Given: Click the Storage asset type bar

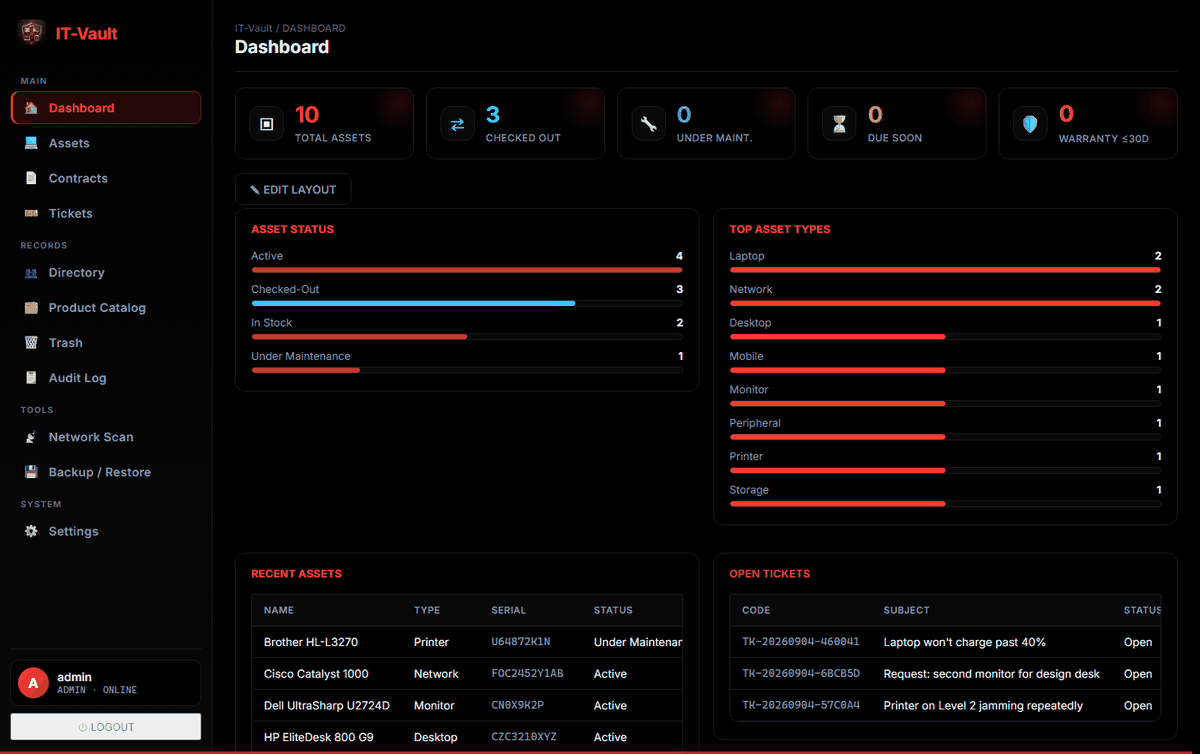Looking at the screenshot, I should (x=945, y=503).
